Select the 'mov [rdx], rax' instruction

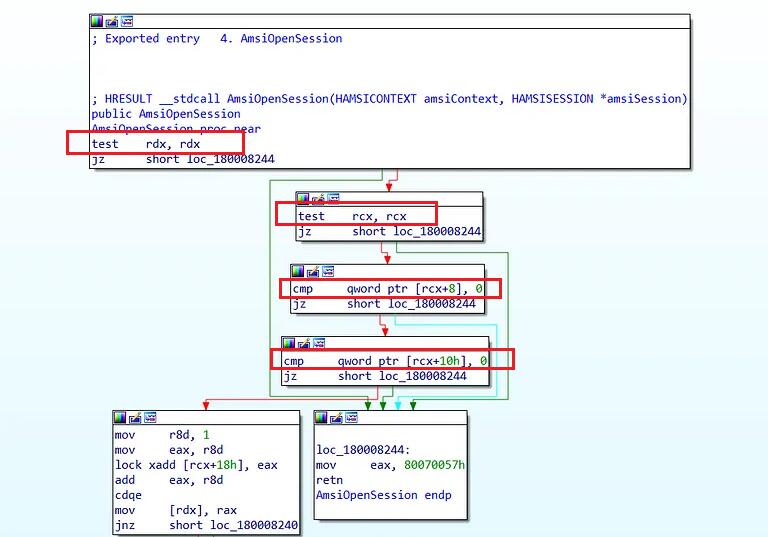point(176,511)
